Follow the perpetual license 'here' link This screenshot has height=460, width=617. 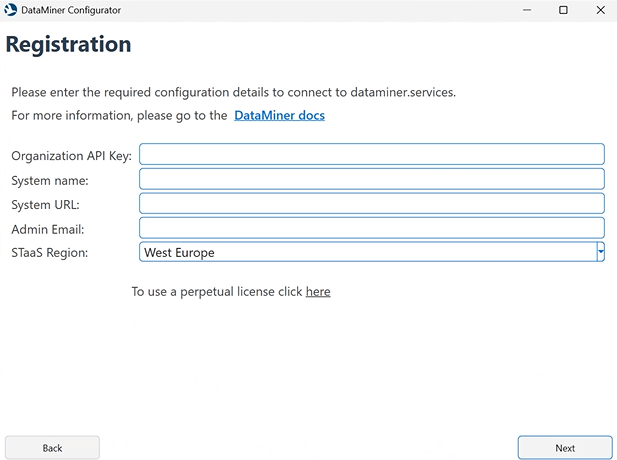[318, 292]
